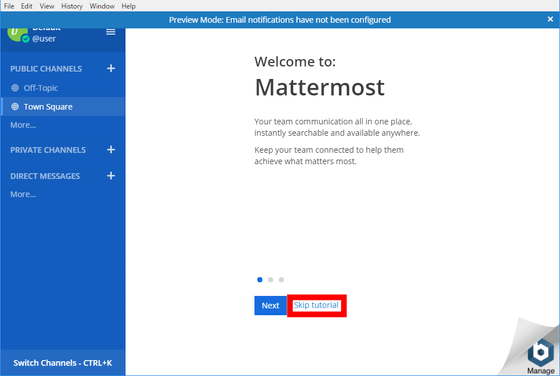Image resolution: width=560 pixels, height=376 pixels.
Task: Show more direct messages
Action: (x=23, y=194)
